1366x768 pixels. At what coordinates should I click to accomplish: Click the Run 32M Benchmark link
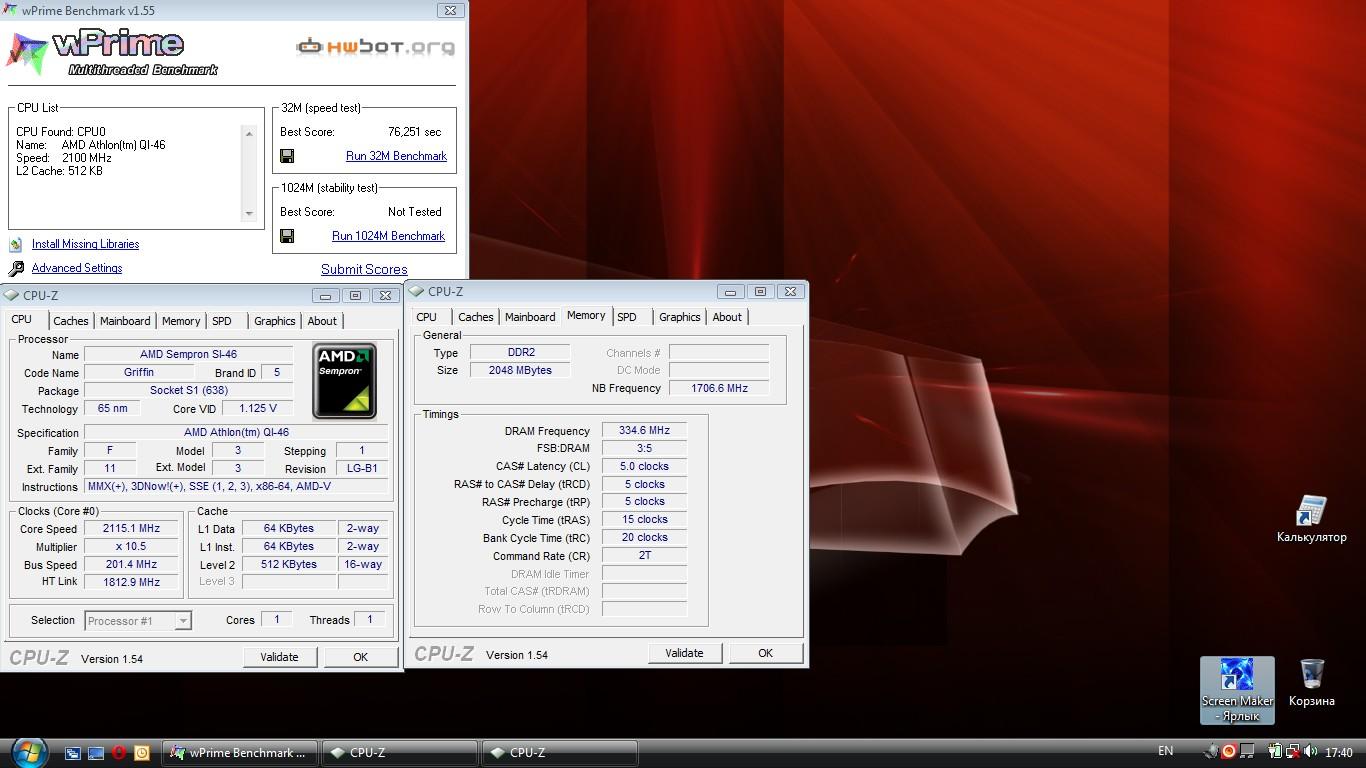[396, 156]
